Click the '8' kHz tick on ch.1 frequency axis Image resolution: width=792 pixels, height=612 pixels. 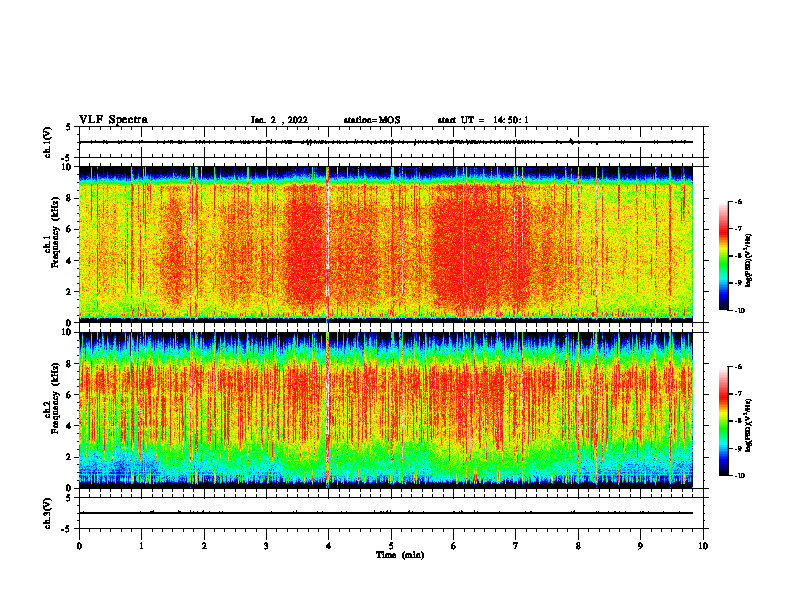pos(69,198)
